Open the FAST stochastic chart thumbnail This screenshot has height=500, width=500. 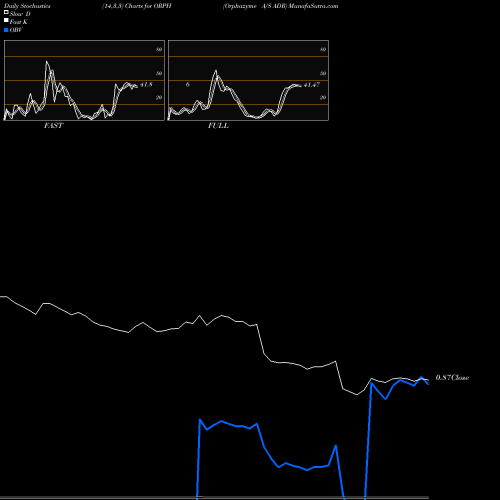(84, 80)
